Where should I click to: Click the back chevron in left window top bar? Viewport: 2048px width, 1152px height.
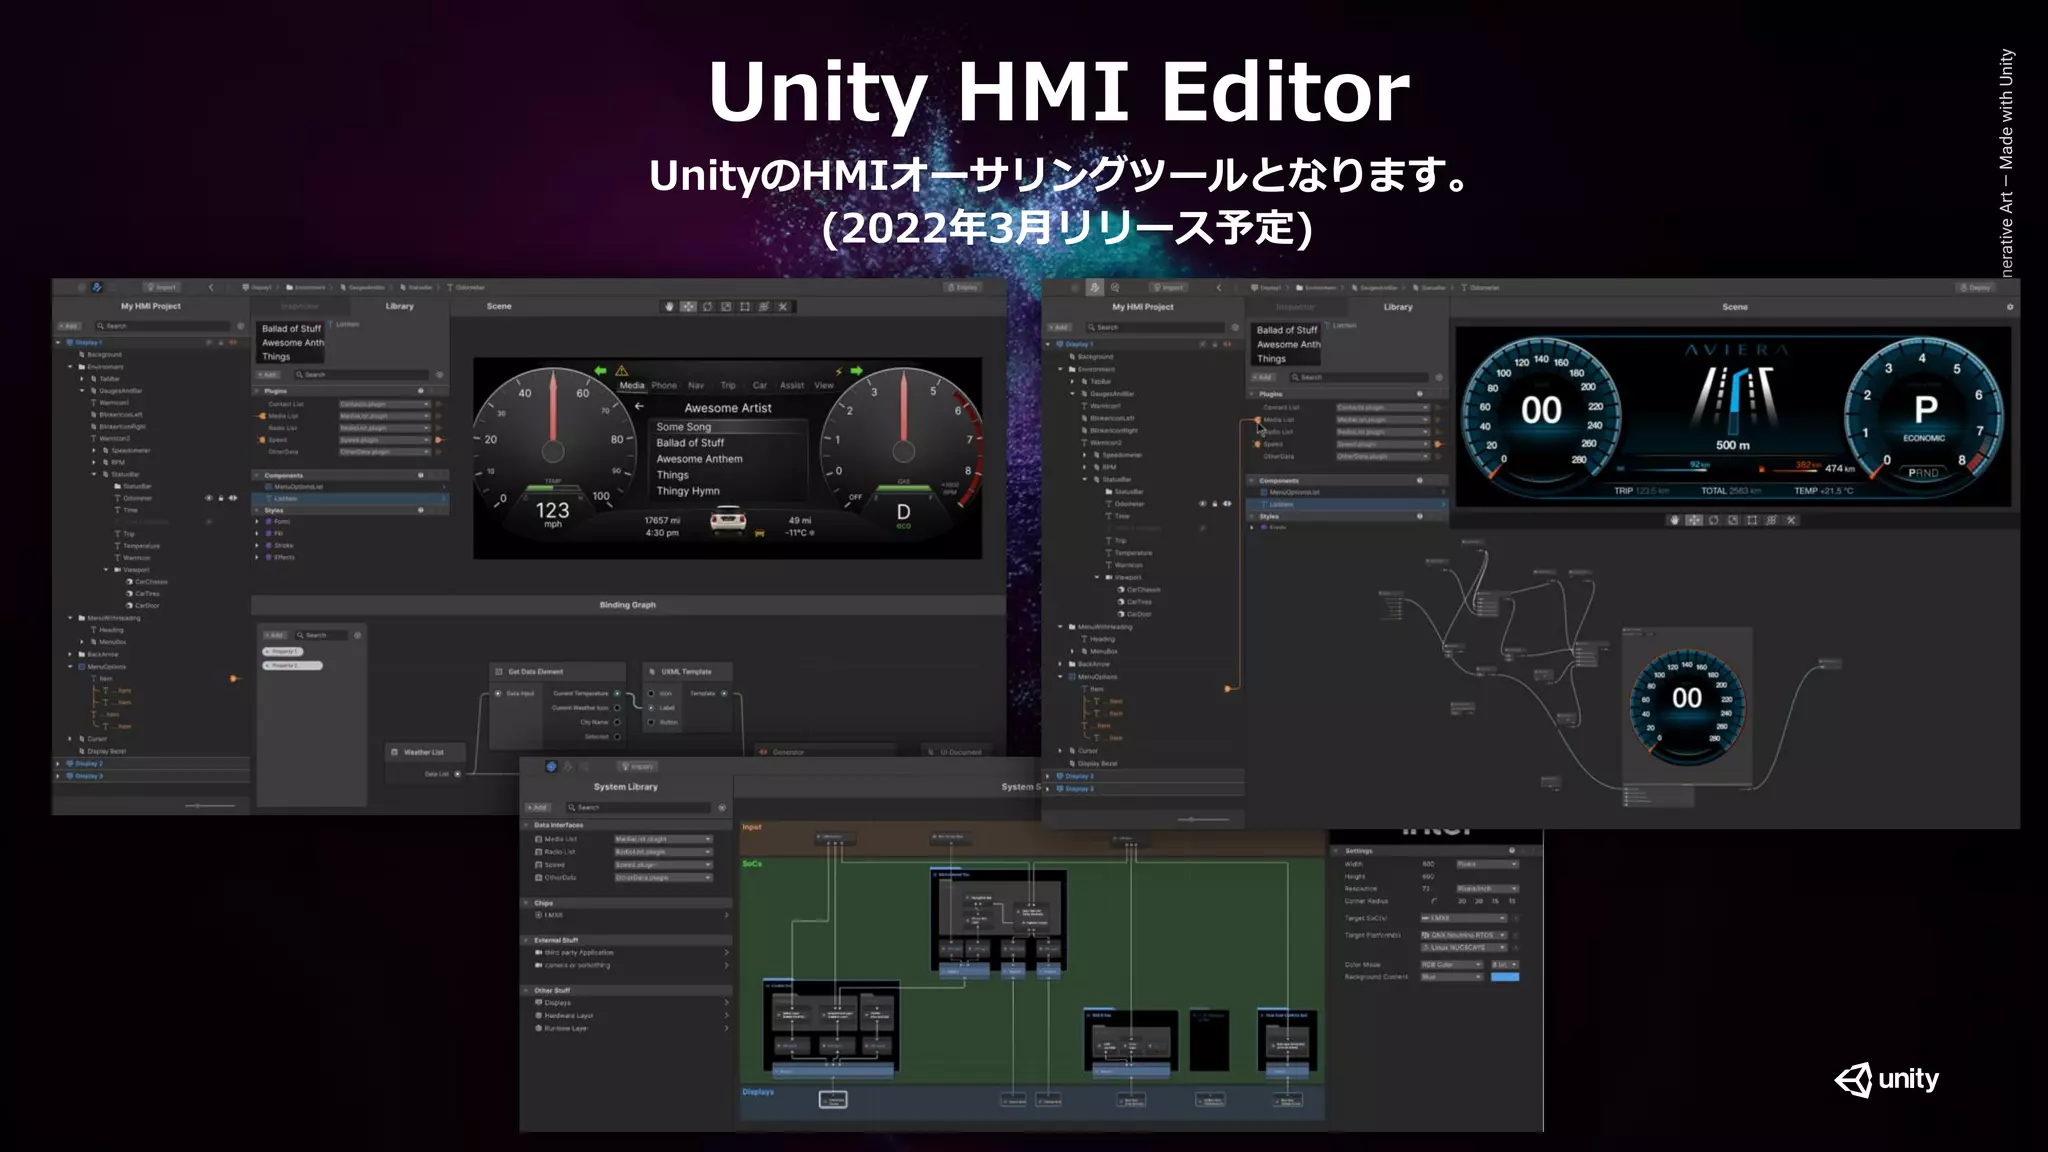[211, 287]
